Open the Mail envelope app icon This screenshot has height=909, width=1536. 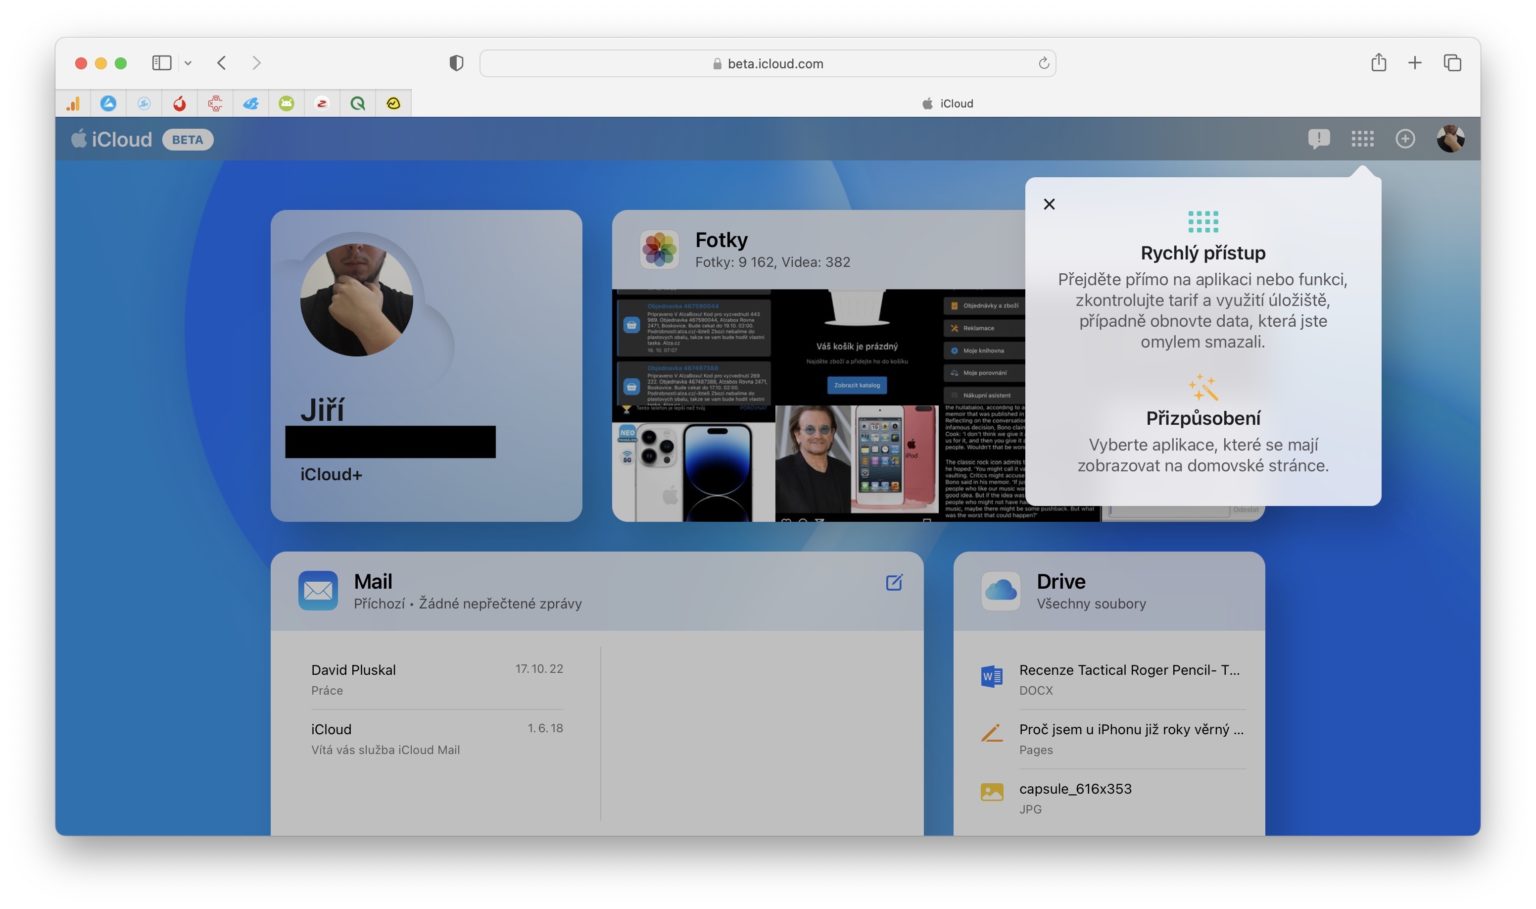click(318, 590)
